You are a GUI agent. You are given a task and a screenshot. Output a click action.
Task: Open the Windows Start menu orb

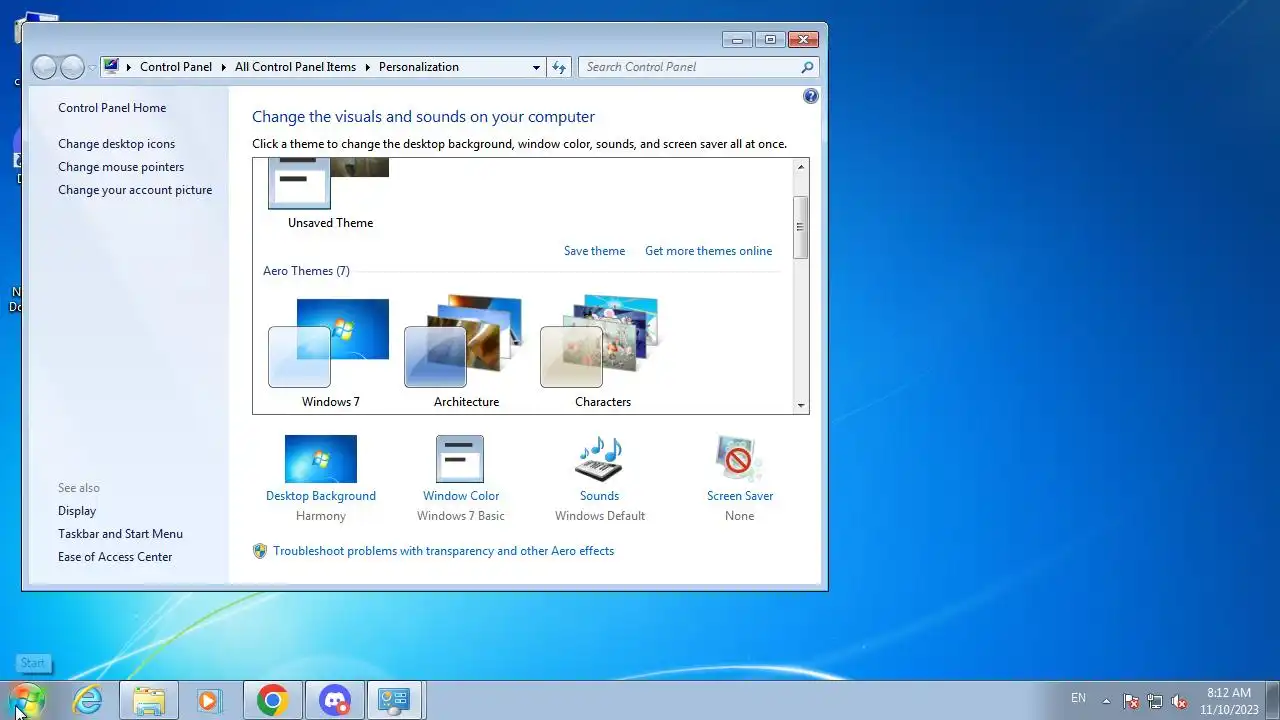(27, 700)
